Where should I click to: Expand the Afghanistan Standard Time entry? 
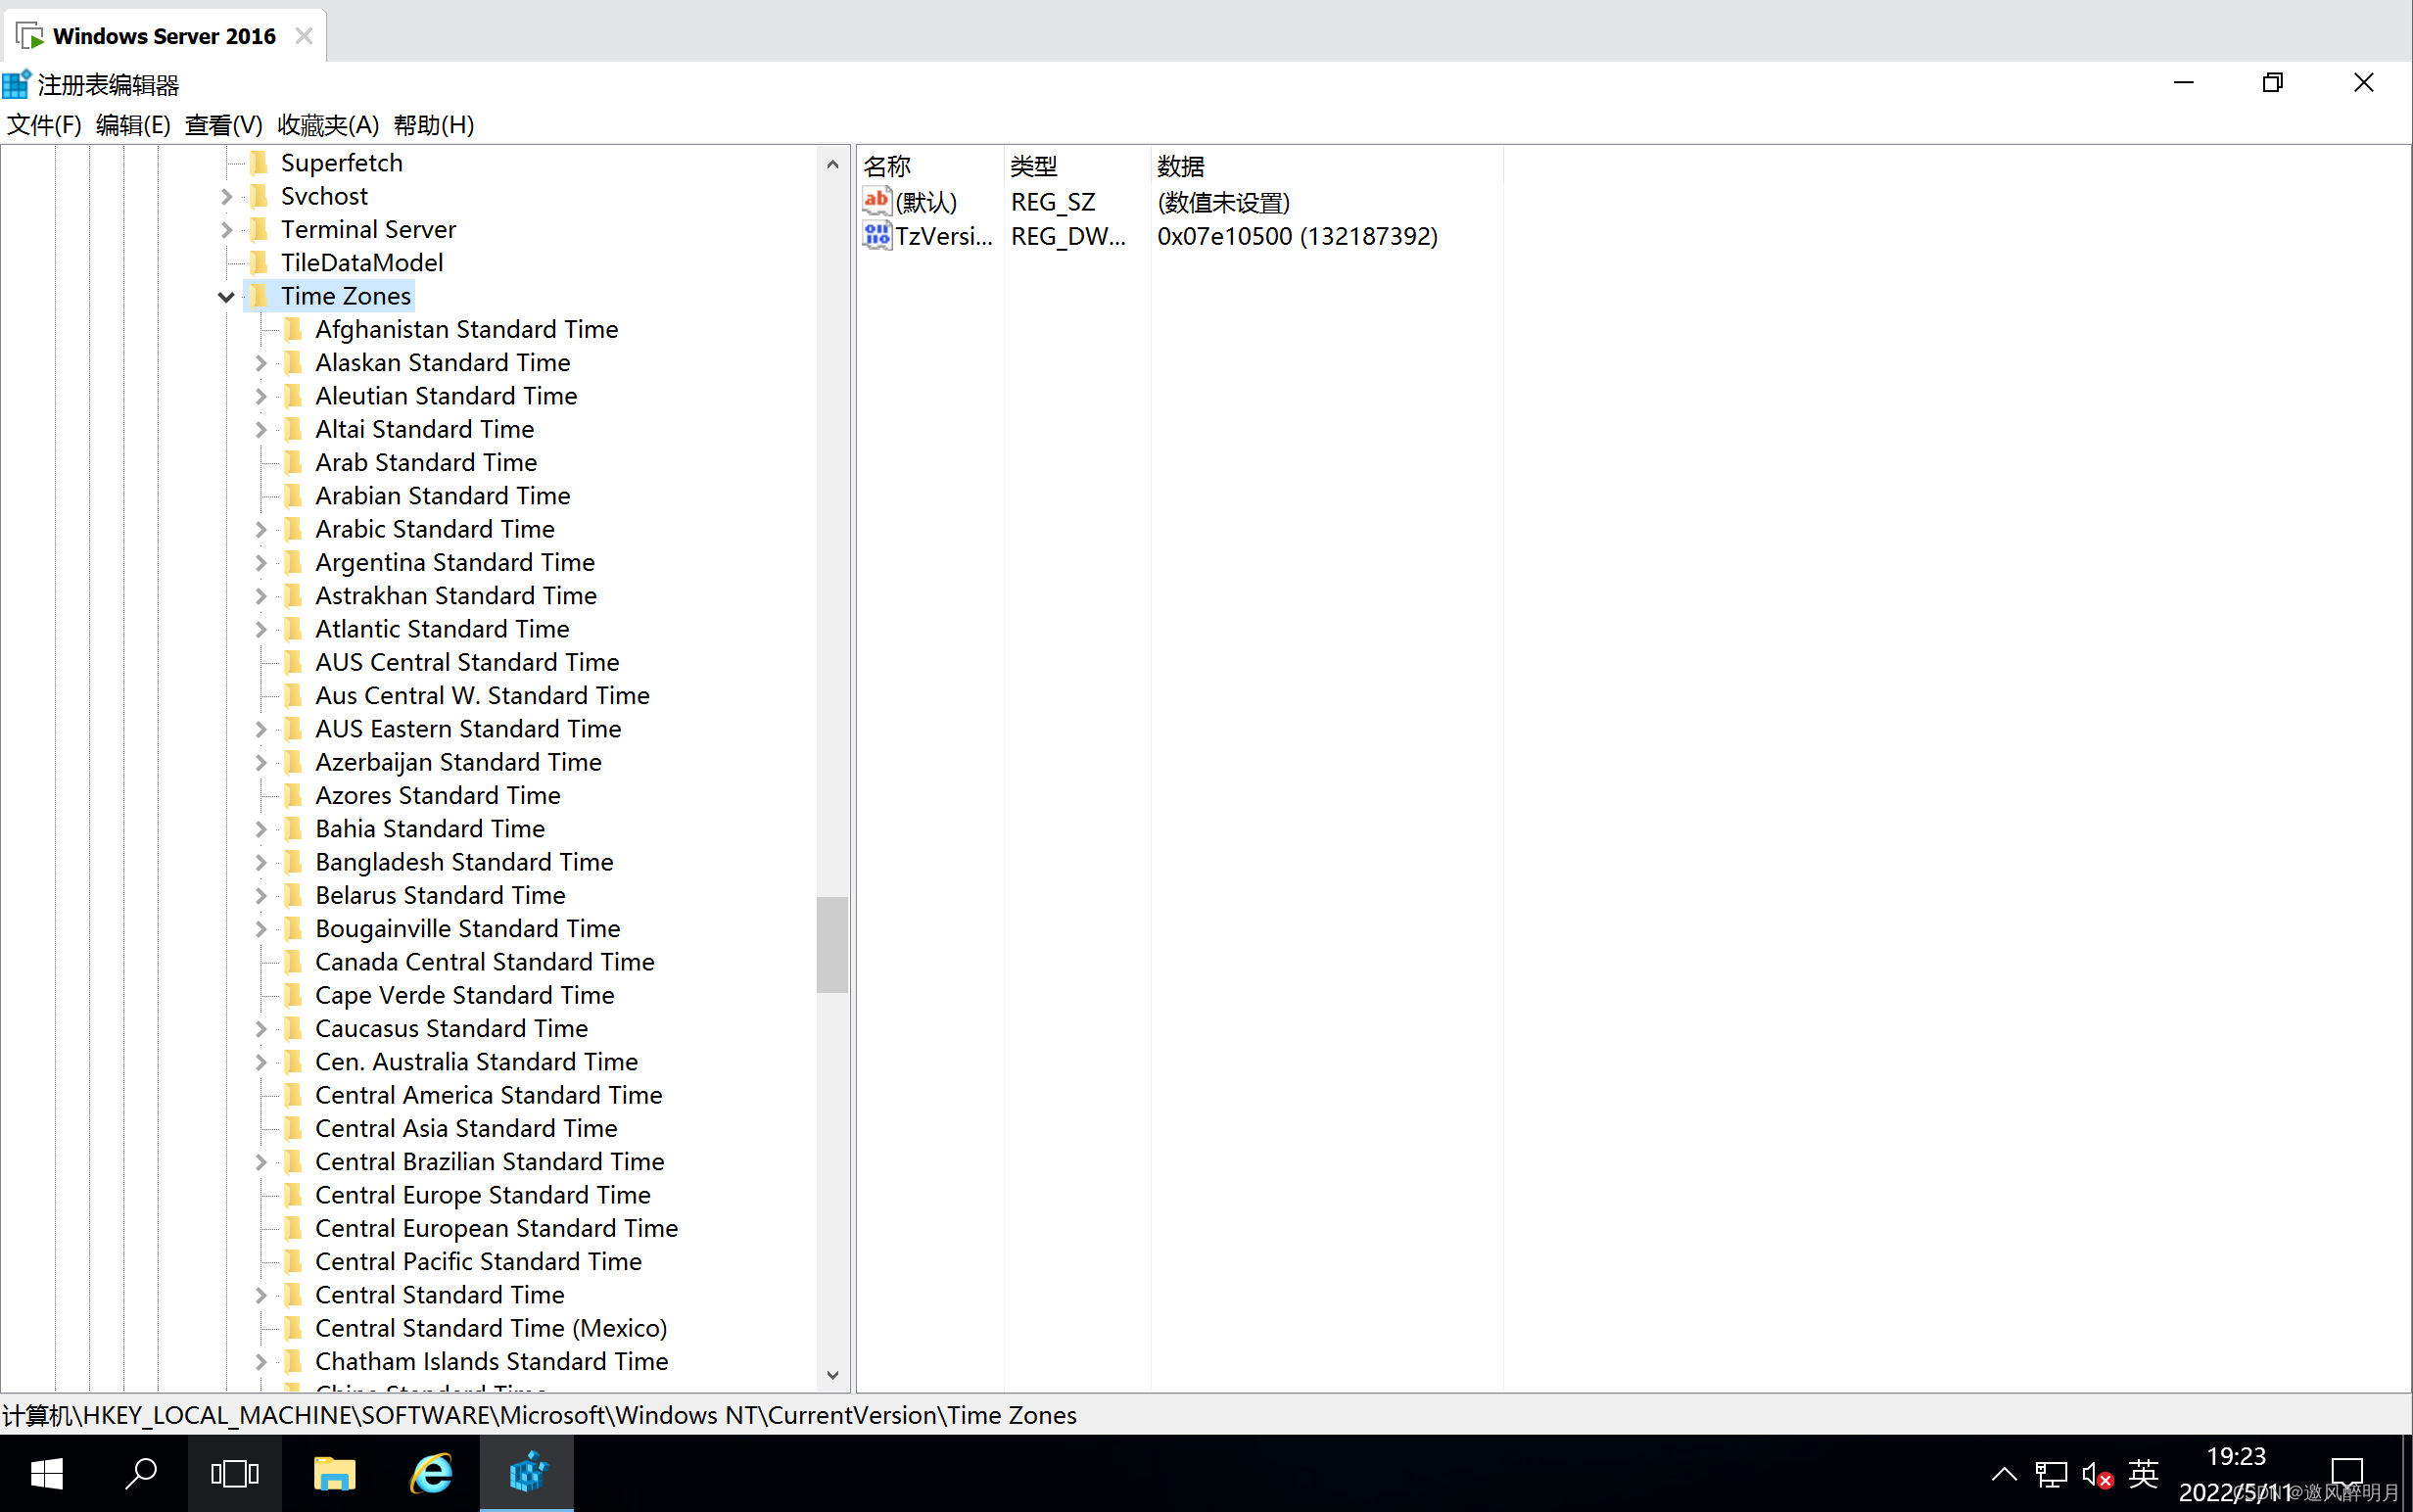click(x=260, y=329)
